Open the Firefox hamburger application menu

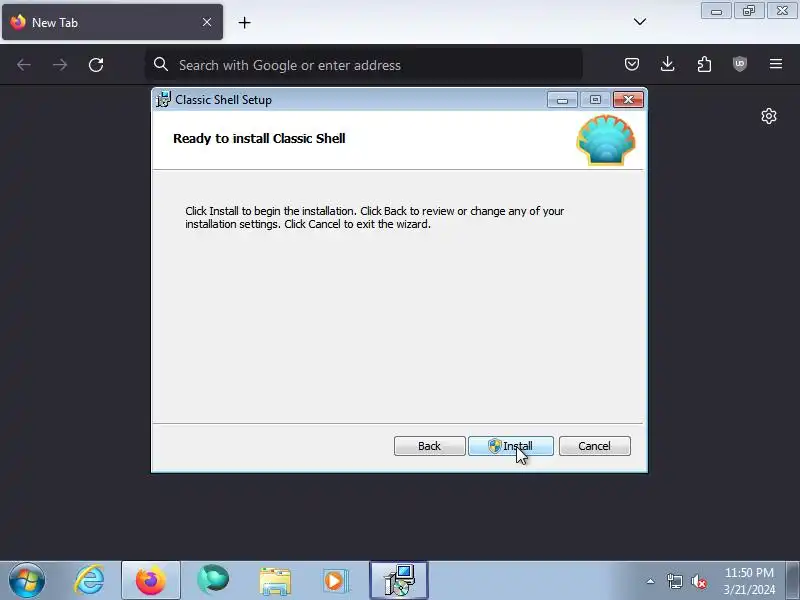pos(776,64)
